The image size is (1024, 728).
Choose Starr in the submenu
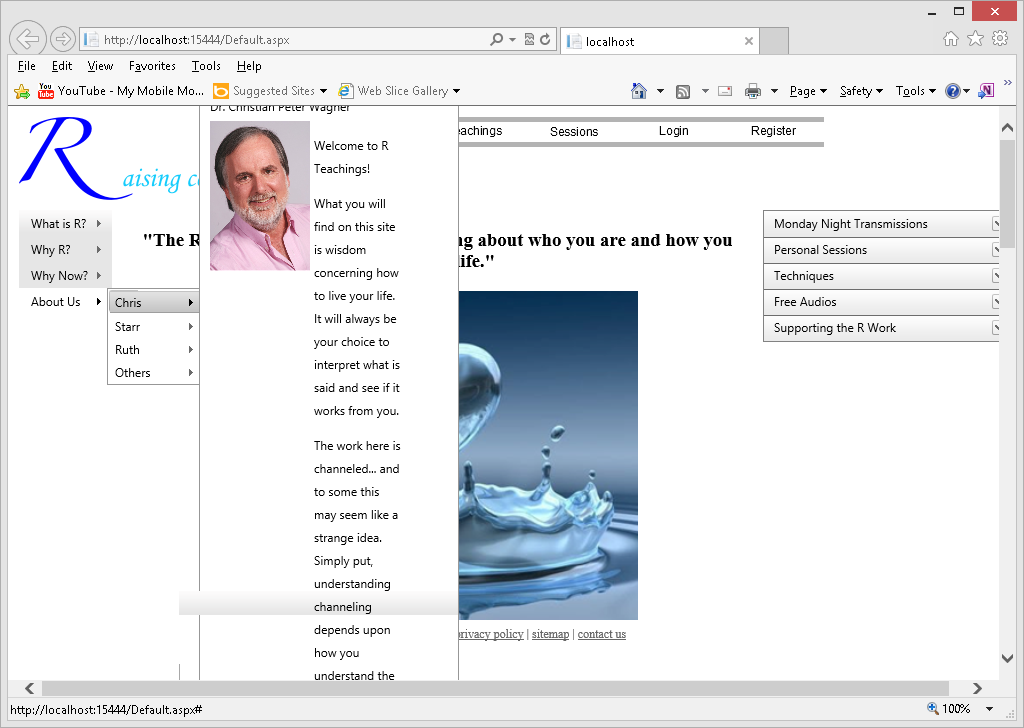pyautogui.click(x=153, y=326)
